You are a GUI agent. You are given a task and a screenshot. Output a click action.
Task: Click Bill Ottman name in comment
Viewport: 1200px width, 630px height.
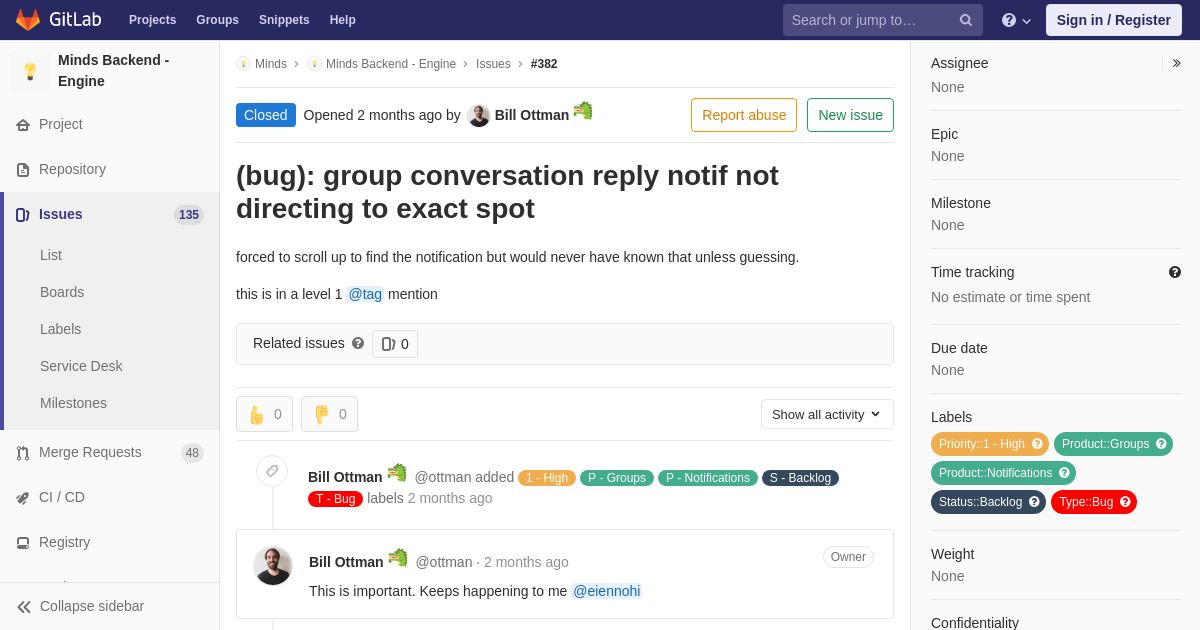pyautogui.click(x=346, y=562)
